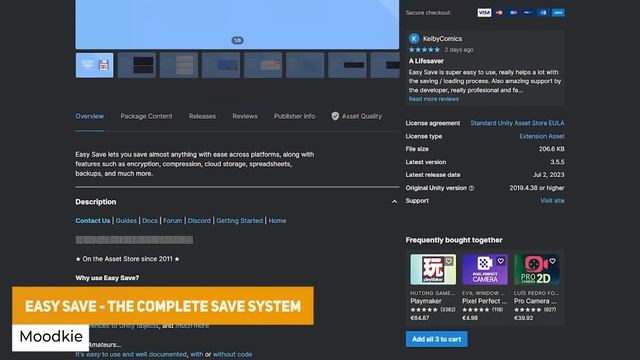Click the Asset Quality shield icon
The width and height of the screenshot is (640, 360).
point(335,116)
